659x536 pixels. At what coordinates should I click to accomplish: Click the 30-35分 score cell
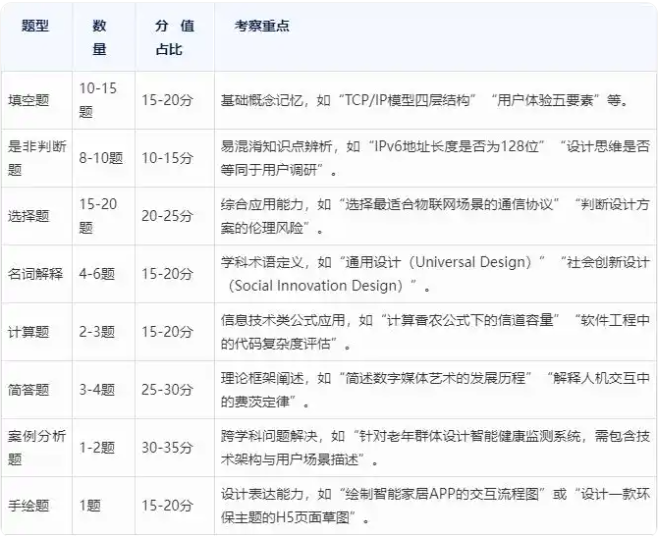point(168,447)
